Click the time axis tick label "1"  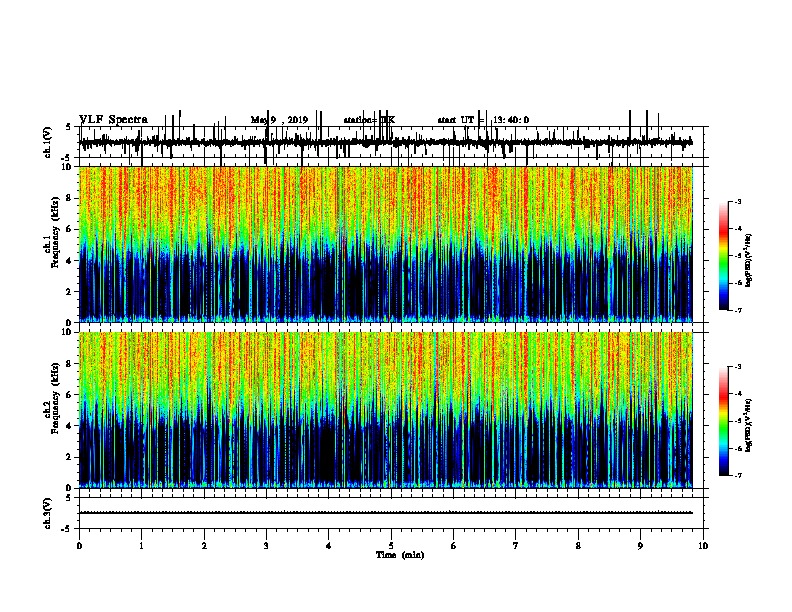[x=141, y=546]
